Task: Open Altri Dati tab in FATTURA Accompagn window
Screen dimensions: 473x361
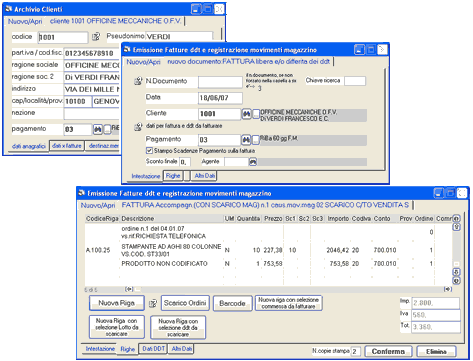Action: coord(182,348)
